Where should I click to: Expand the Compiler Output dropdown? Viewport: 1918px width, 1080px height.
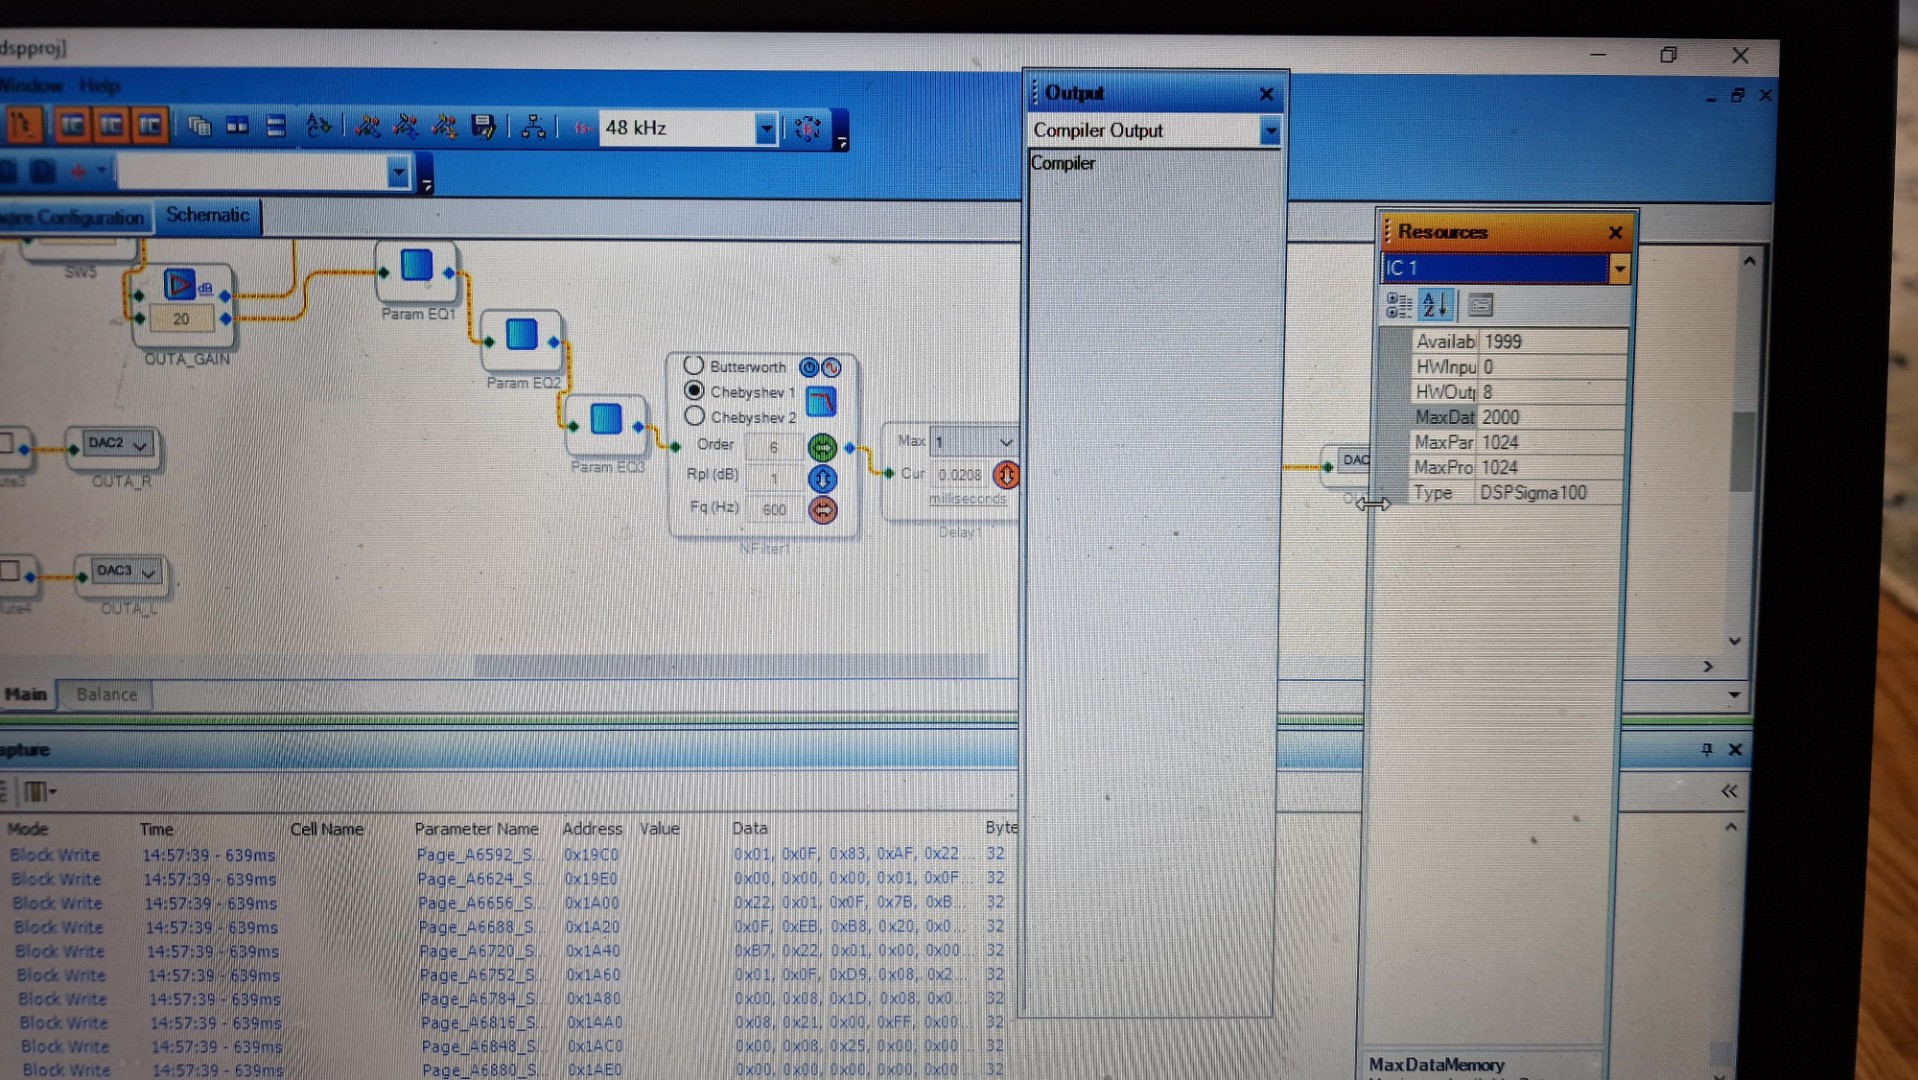tap(1269, 131)
